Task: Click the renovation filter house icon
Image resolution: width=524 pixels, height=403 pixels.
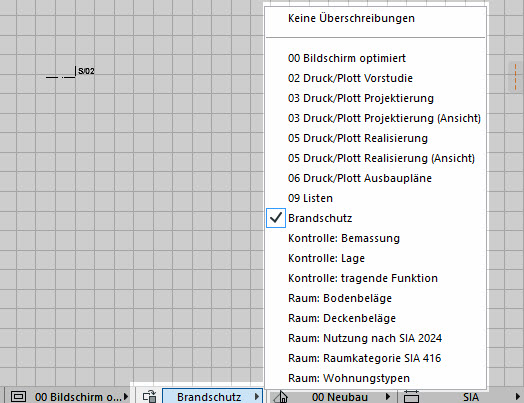Action: pos(281,397)
